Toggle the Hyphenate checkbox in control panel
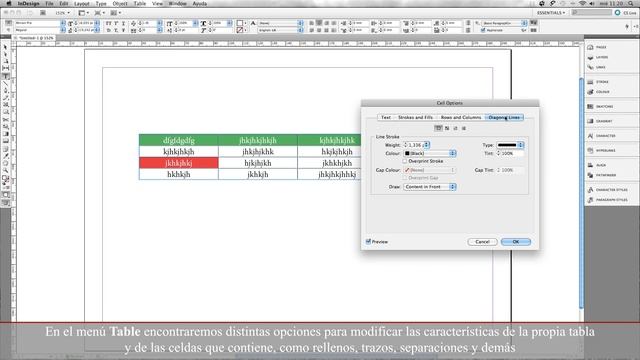 click(484, 30)
